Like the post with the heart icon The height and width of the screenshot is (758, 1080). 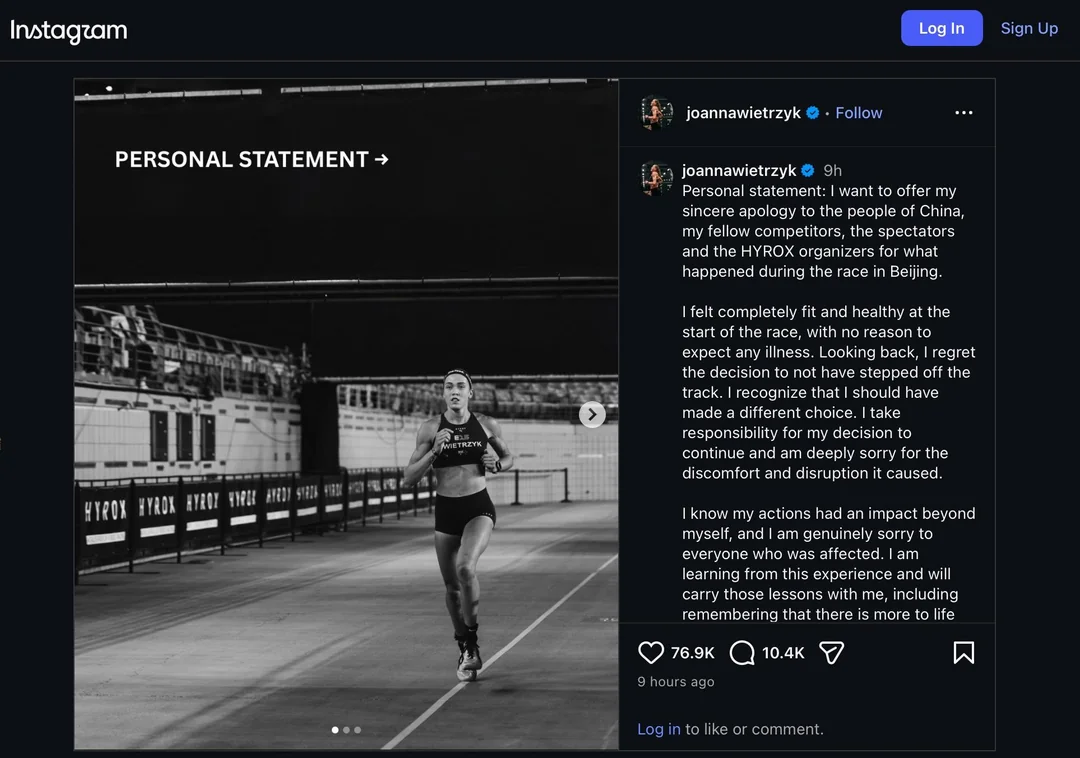pyautogui.click(x=650, y=652)
